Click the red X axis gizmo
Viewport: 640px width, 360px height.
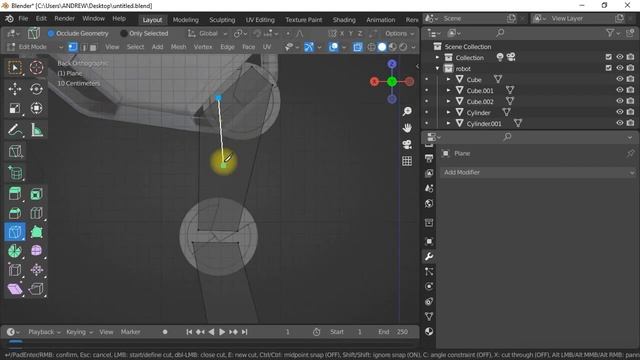374,82
